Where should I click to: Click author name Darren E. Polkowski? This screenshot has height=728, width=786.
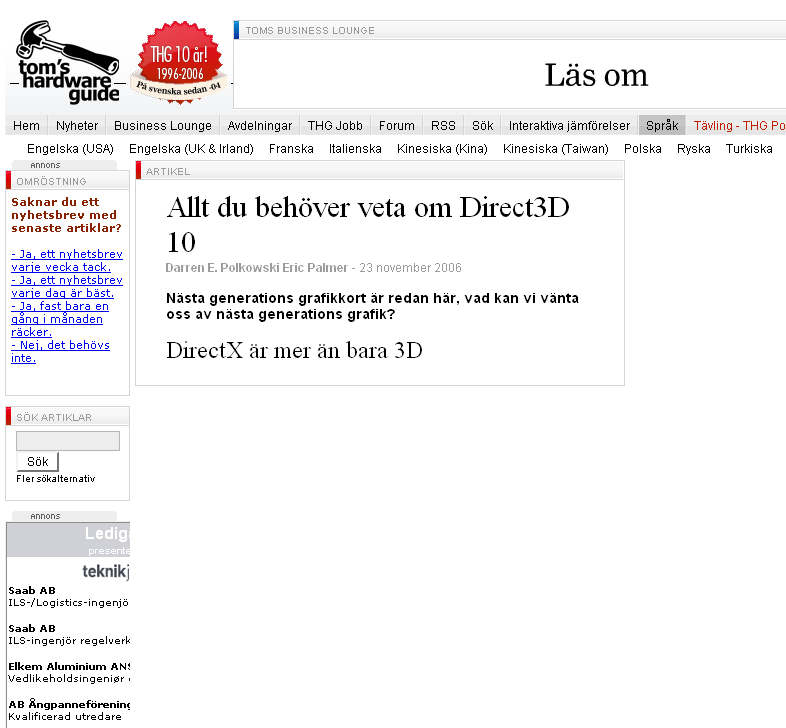click(x=223, y=268)
